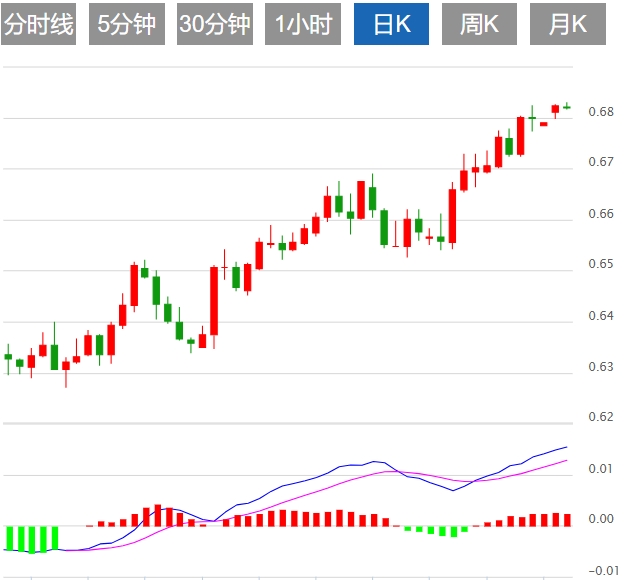Click the leftmost green MACD histogram bar
Viewport: 625px width, 580px height.
[x=9, y=537]
